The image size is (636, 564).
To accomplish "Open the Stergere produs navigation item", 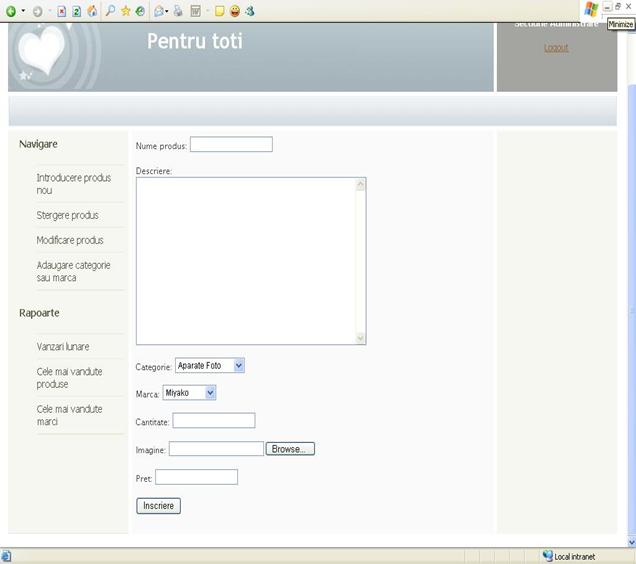I will (67, 215).
